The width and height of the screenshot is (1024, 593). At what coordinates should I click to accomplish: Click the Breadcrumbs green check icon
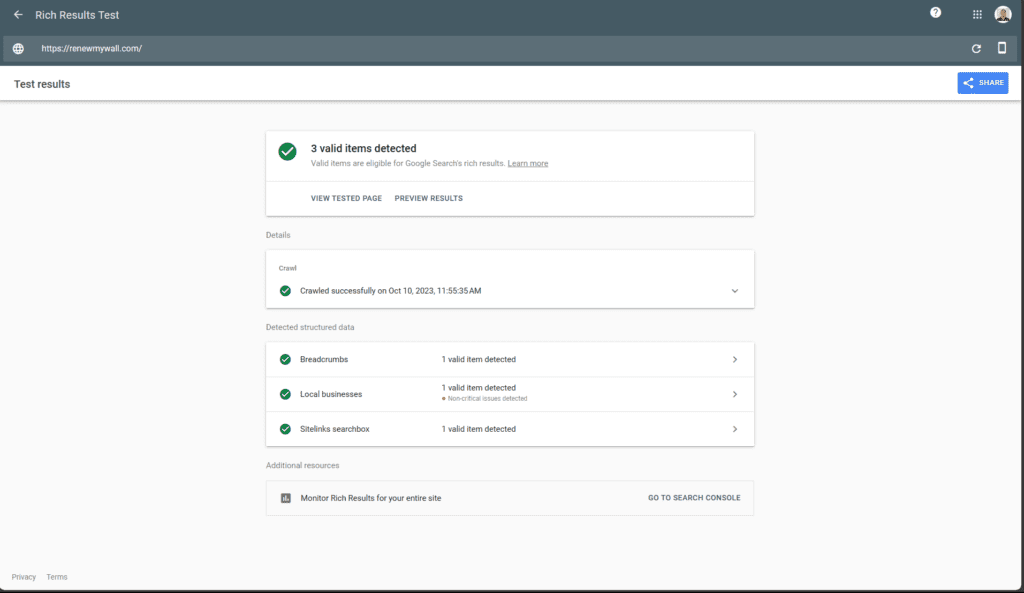point(285,359)
